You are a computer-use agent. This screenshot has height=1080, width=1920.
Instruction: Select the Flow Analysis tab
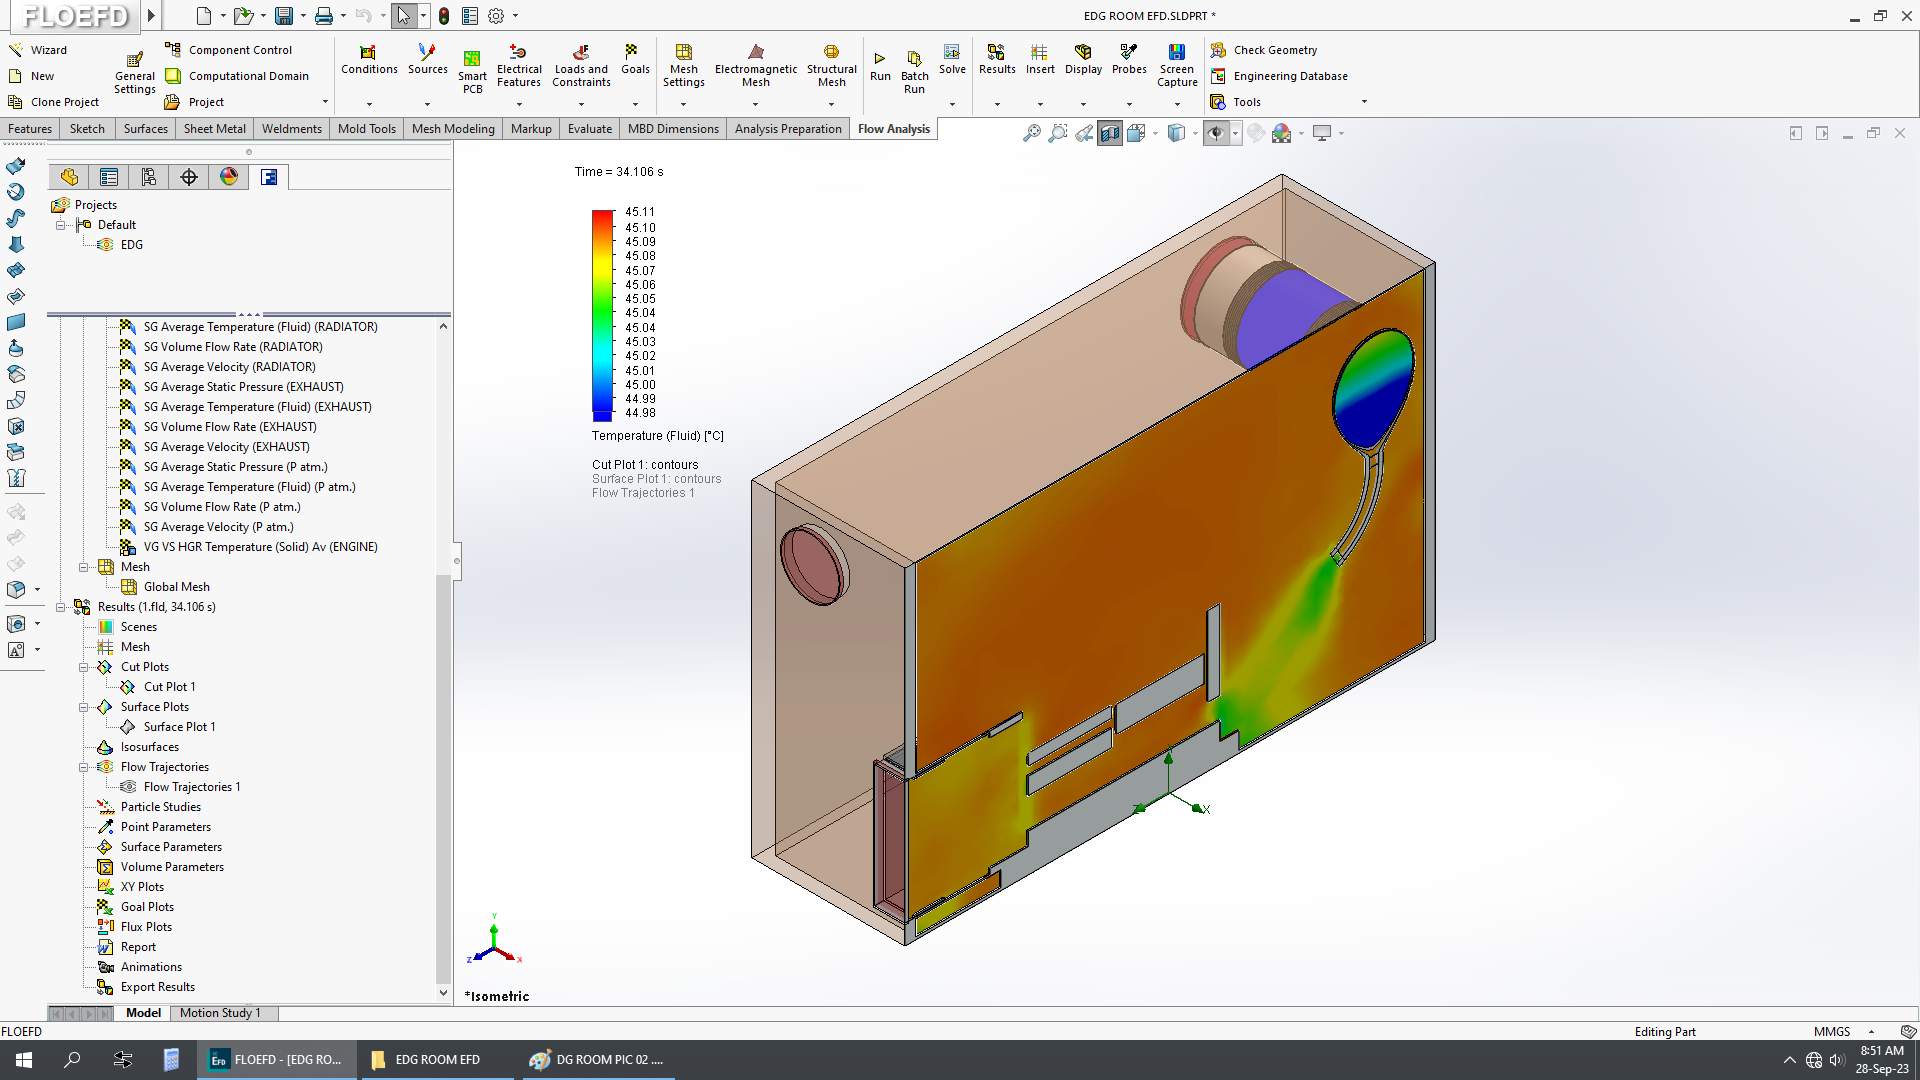pos(894,128)
